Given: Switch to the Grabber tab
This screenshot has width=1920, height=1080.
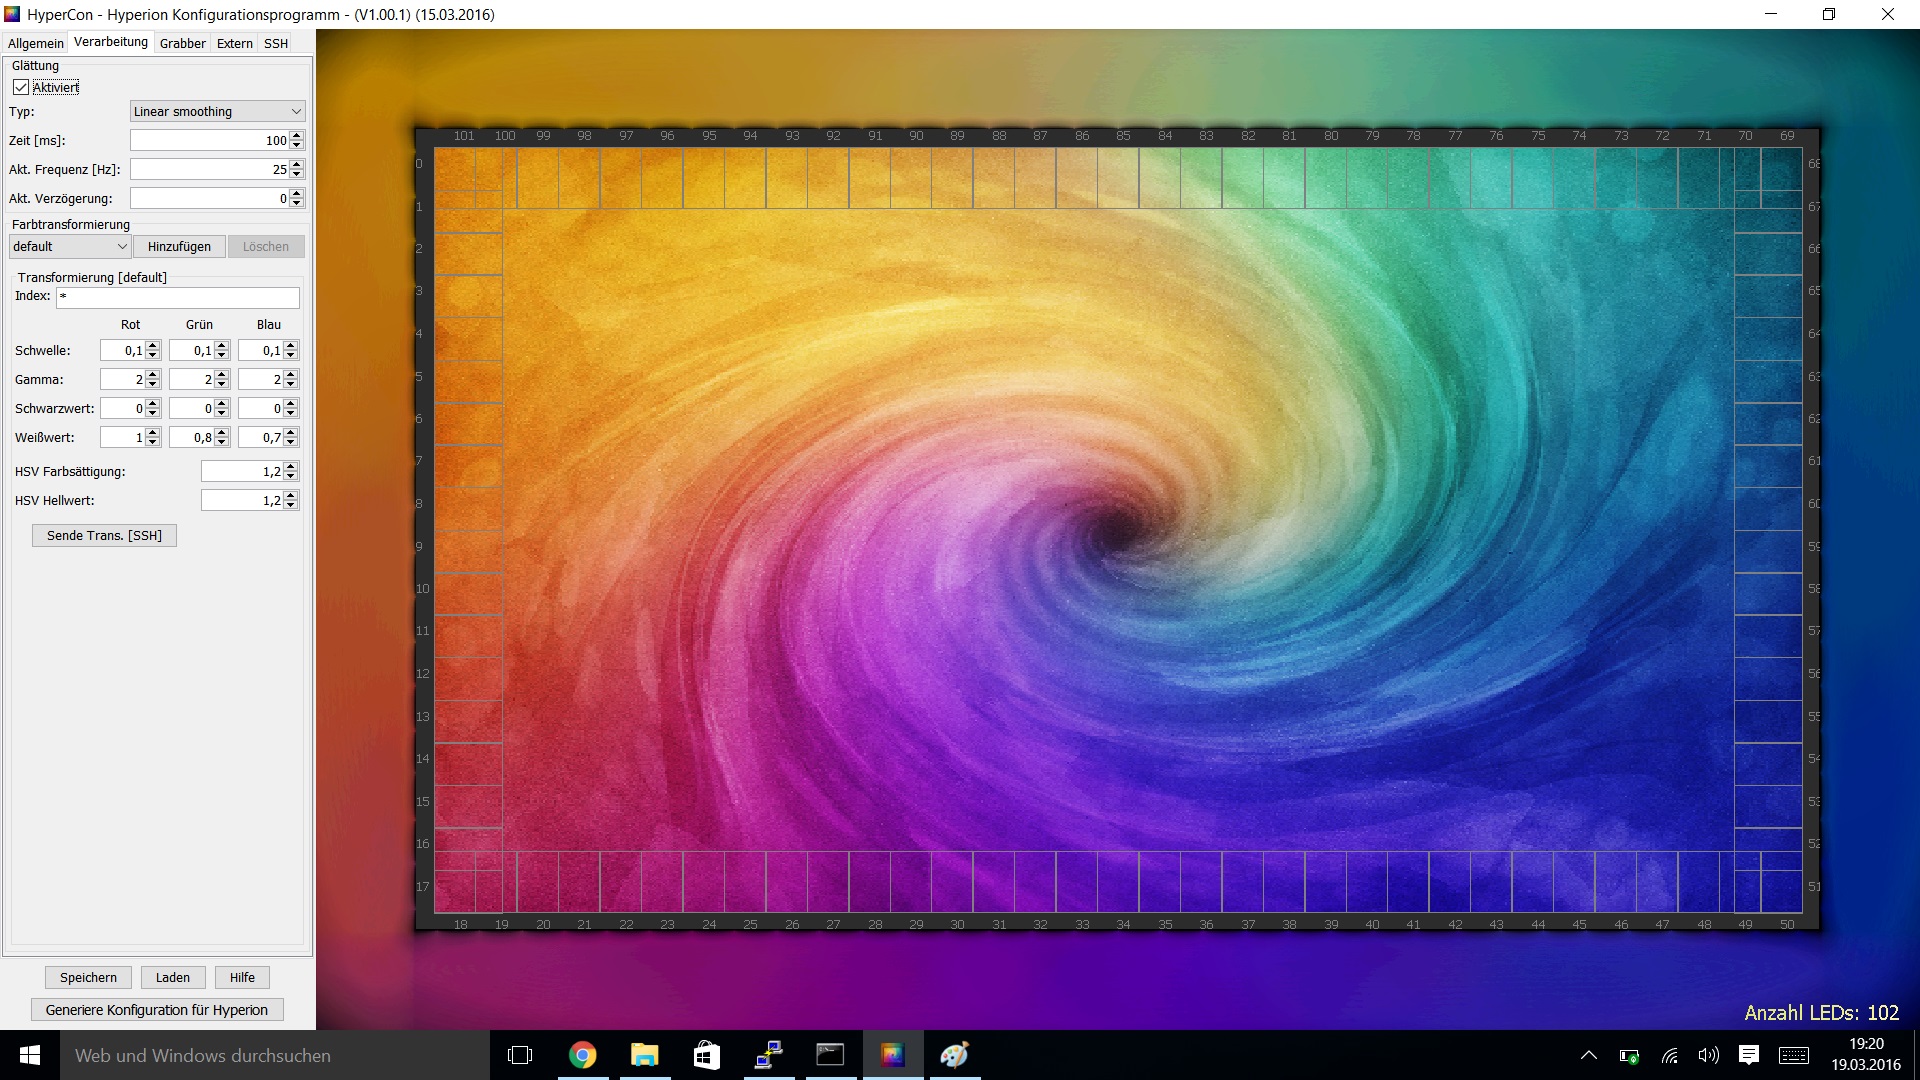Looking at the screenshot, I should point(182,43).
